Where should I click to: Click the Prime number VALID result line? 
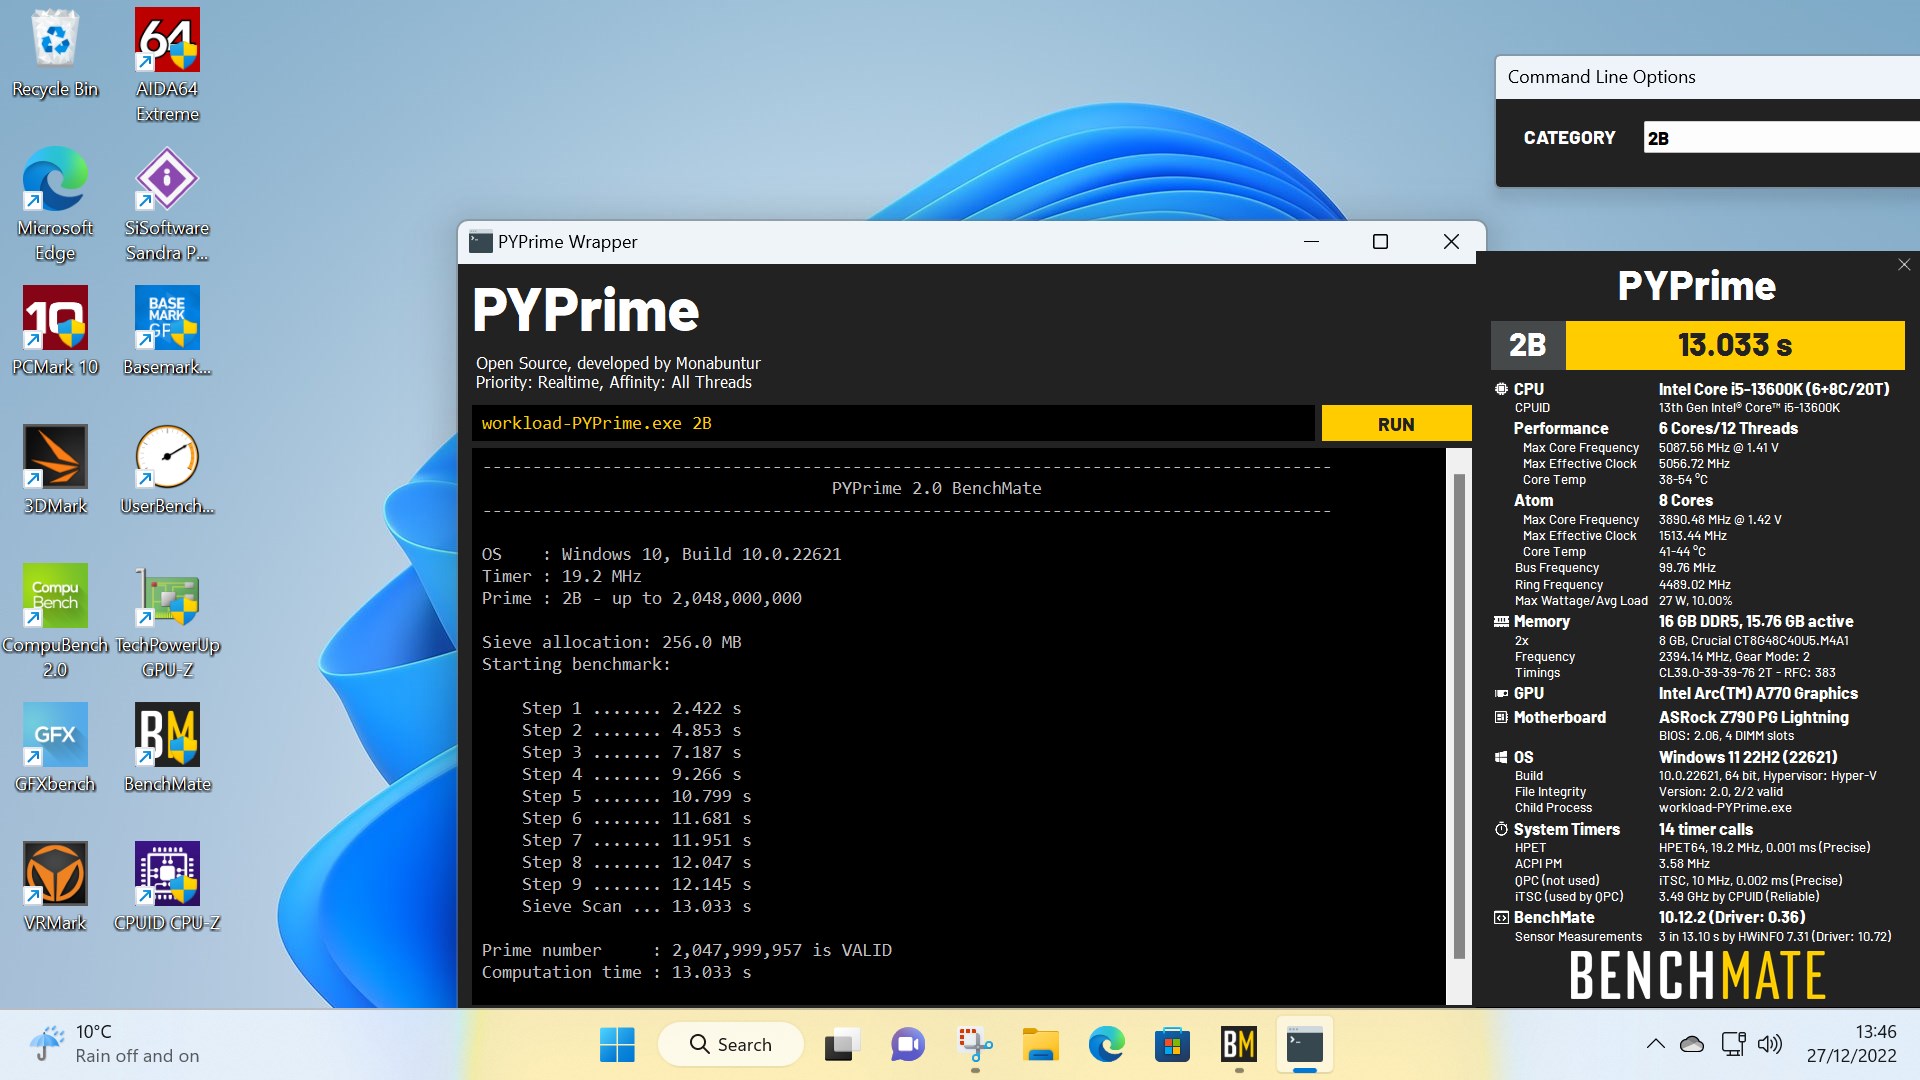click(x=686, y=950)
